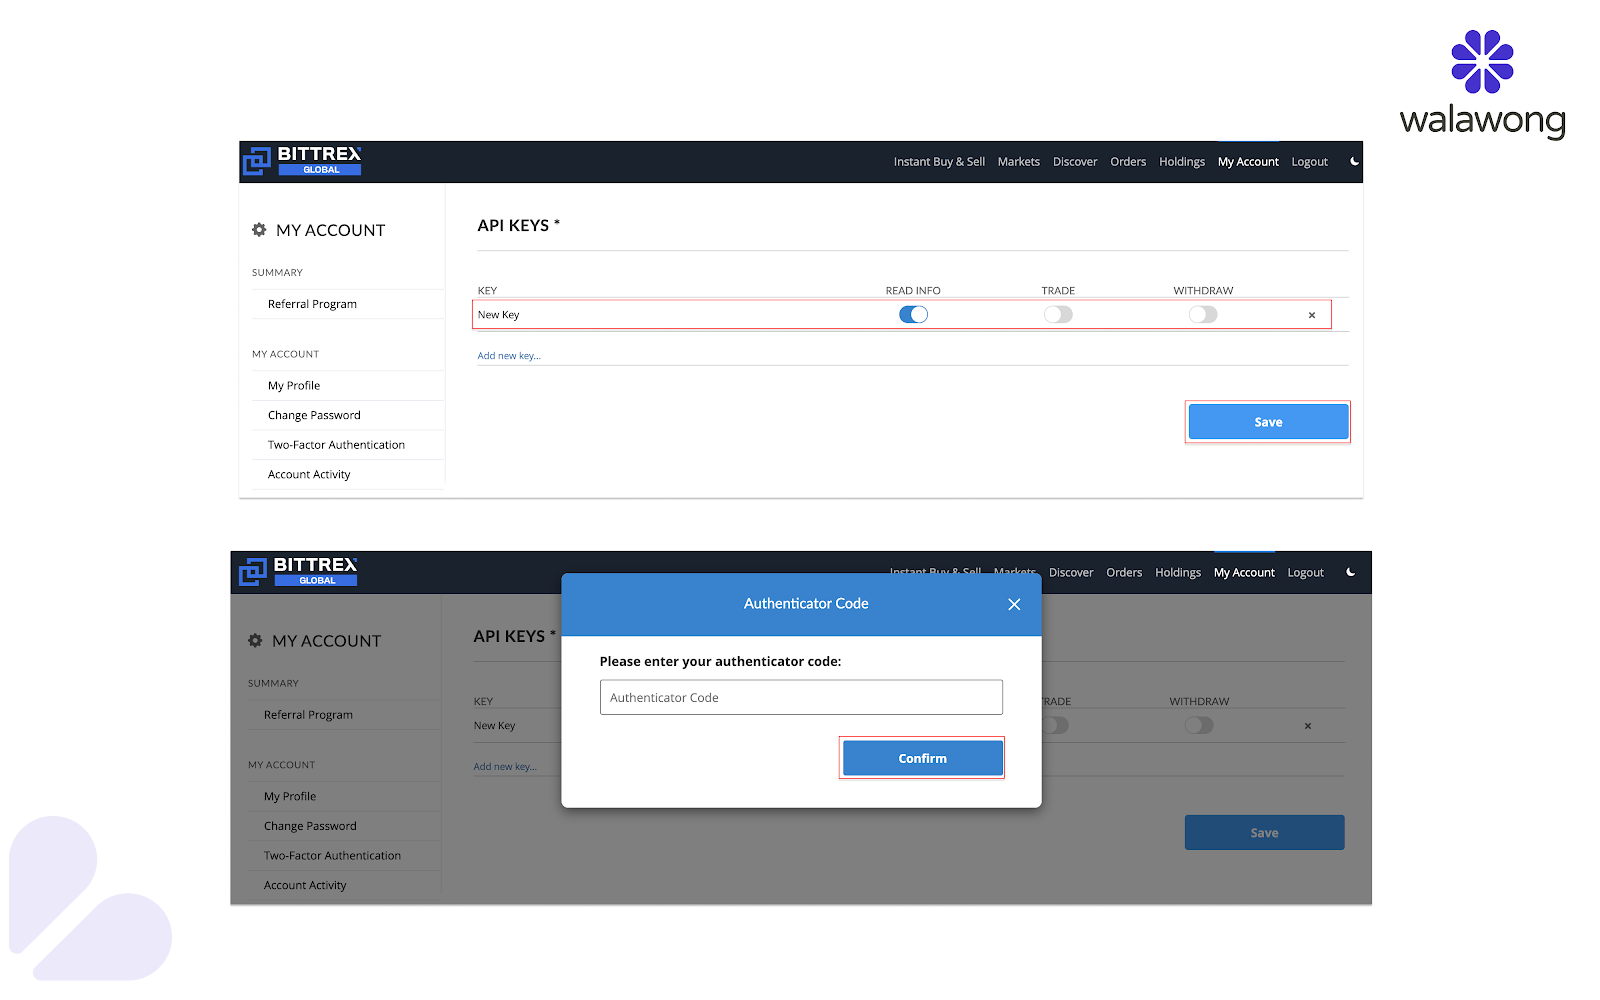Disable the Read Info toggle for New Key

[x=913, y=314]
